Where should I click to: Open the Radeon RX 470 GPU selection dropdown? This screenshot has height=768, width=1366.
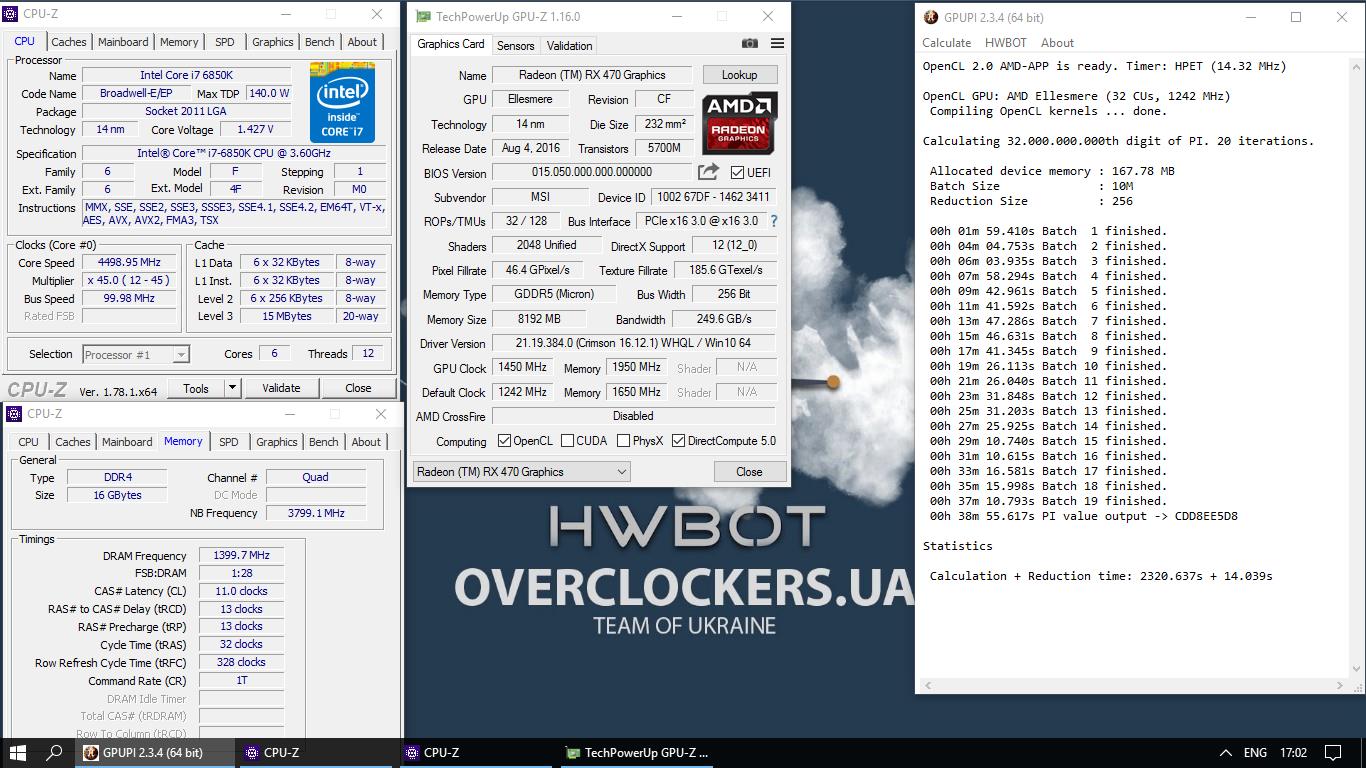click(521, 472)
